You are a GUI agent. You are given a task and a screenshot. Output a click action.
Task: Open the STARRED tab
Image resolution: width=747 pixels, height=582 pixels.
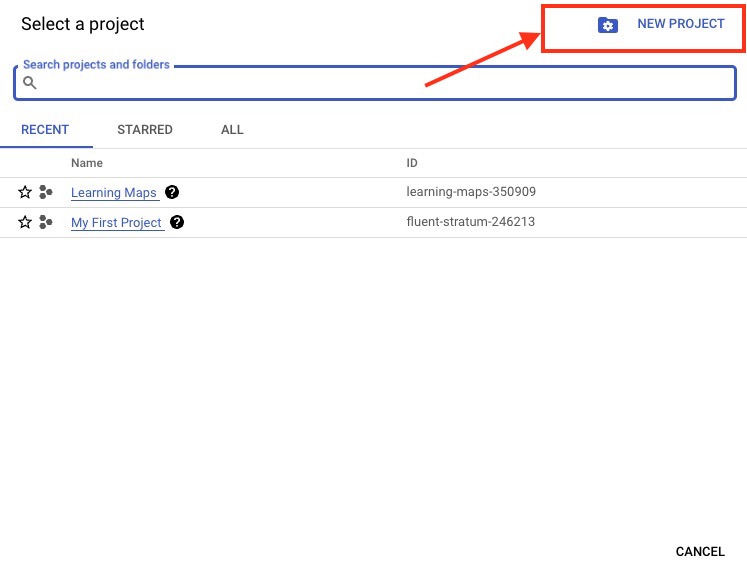tap(145, 130)
